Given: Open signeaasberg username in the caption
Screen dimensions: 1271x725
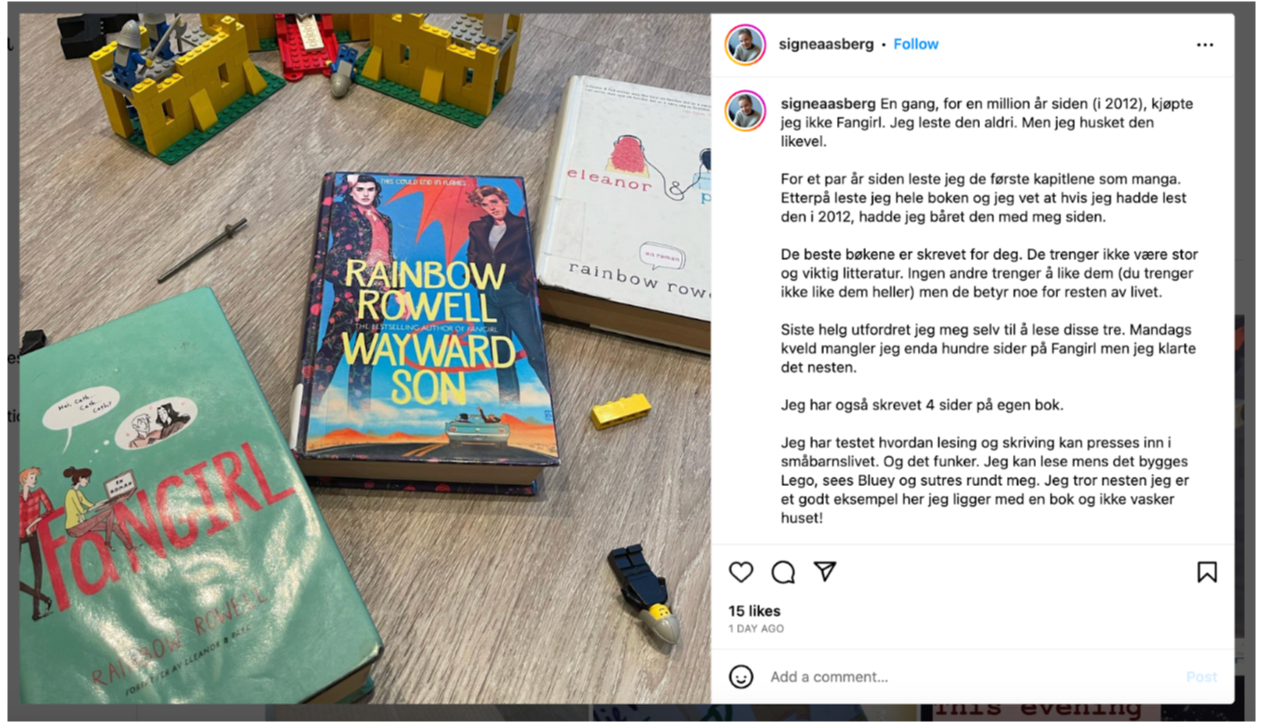Looking at the screenshot, I should (x=828, y=104).
